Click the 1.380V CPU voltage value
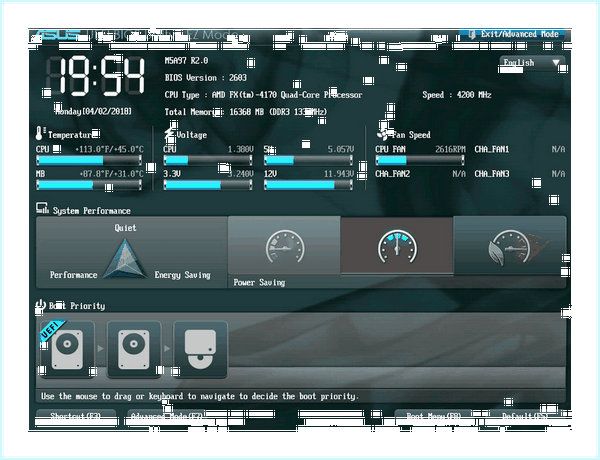The image size is (600, 460). coord(240,149)
